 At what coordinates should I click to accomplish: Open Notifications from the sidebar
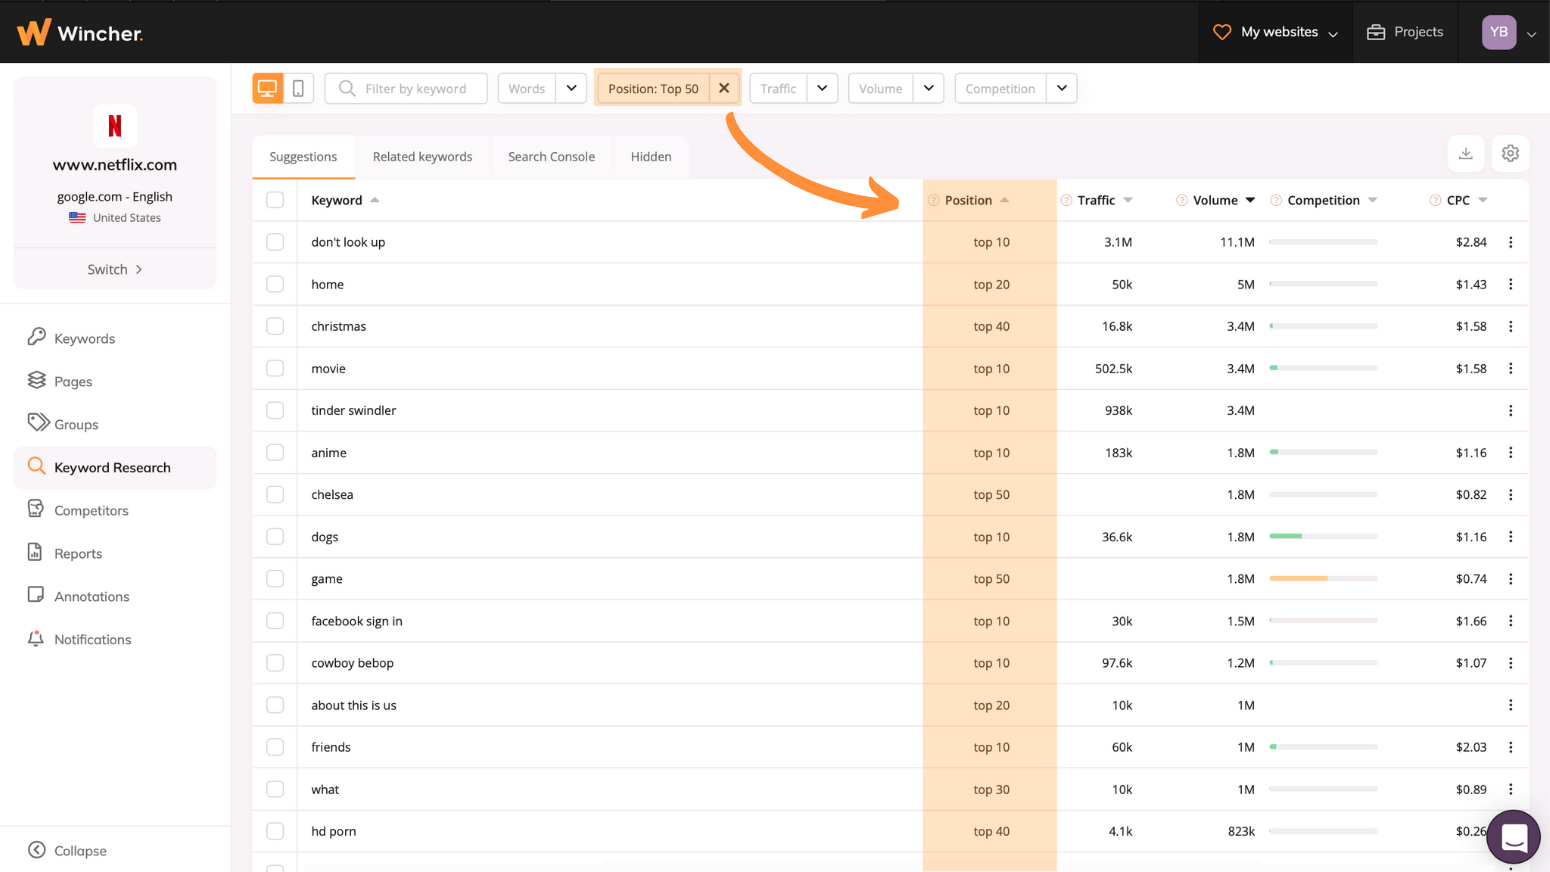[x=92, y=639]
